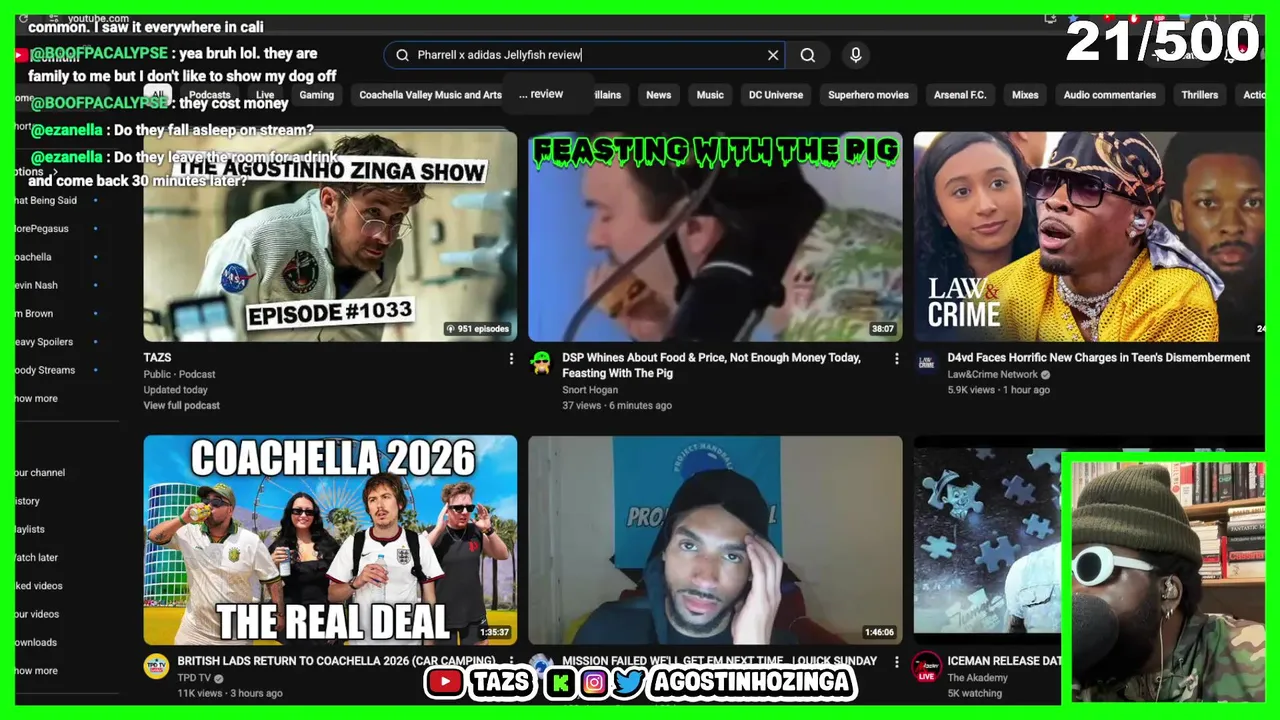Open British Lads Return to Coachella title
1280x720 pixels.
(x=336, y=661)
